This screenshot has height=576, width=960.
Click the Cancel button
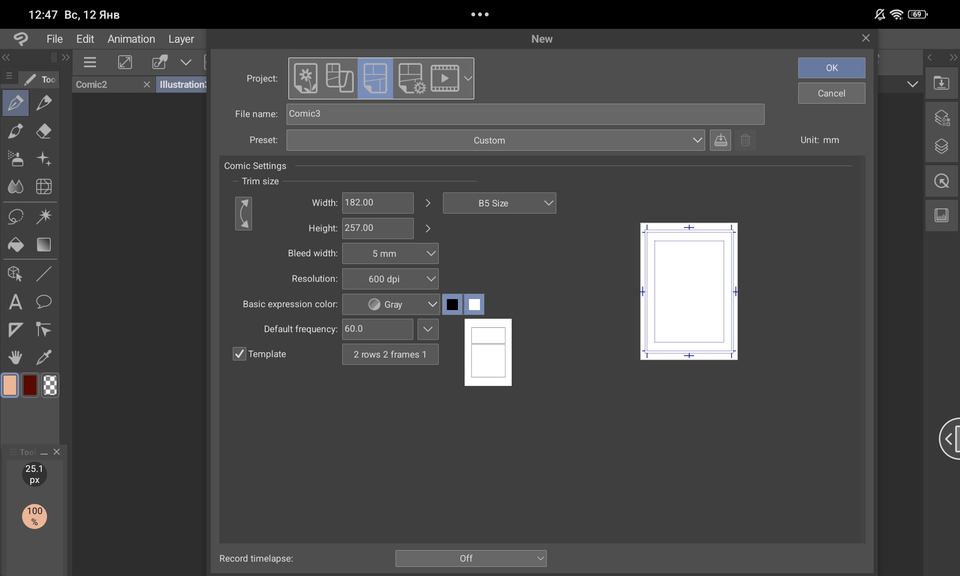tap(831, 93)
